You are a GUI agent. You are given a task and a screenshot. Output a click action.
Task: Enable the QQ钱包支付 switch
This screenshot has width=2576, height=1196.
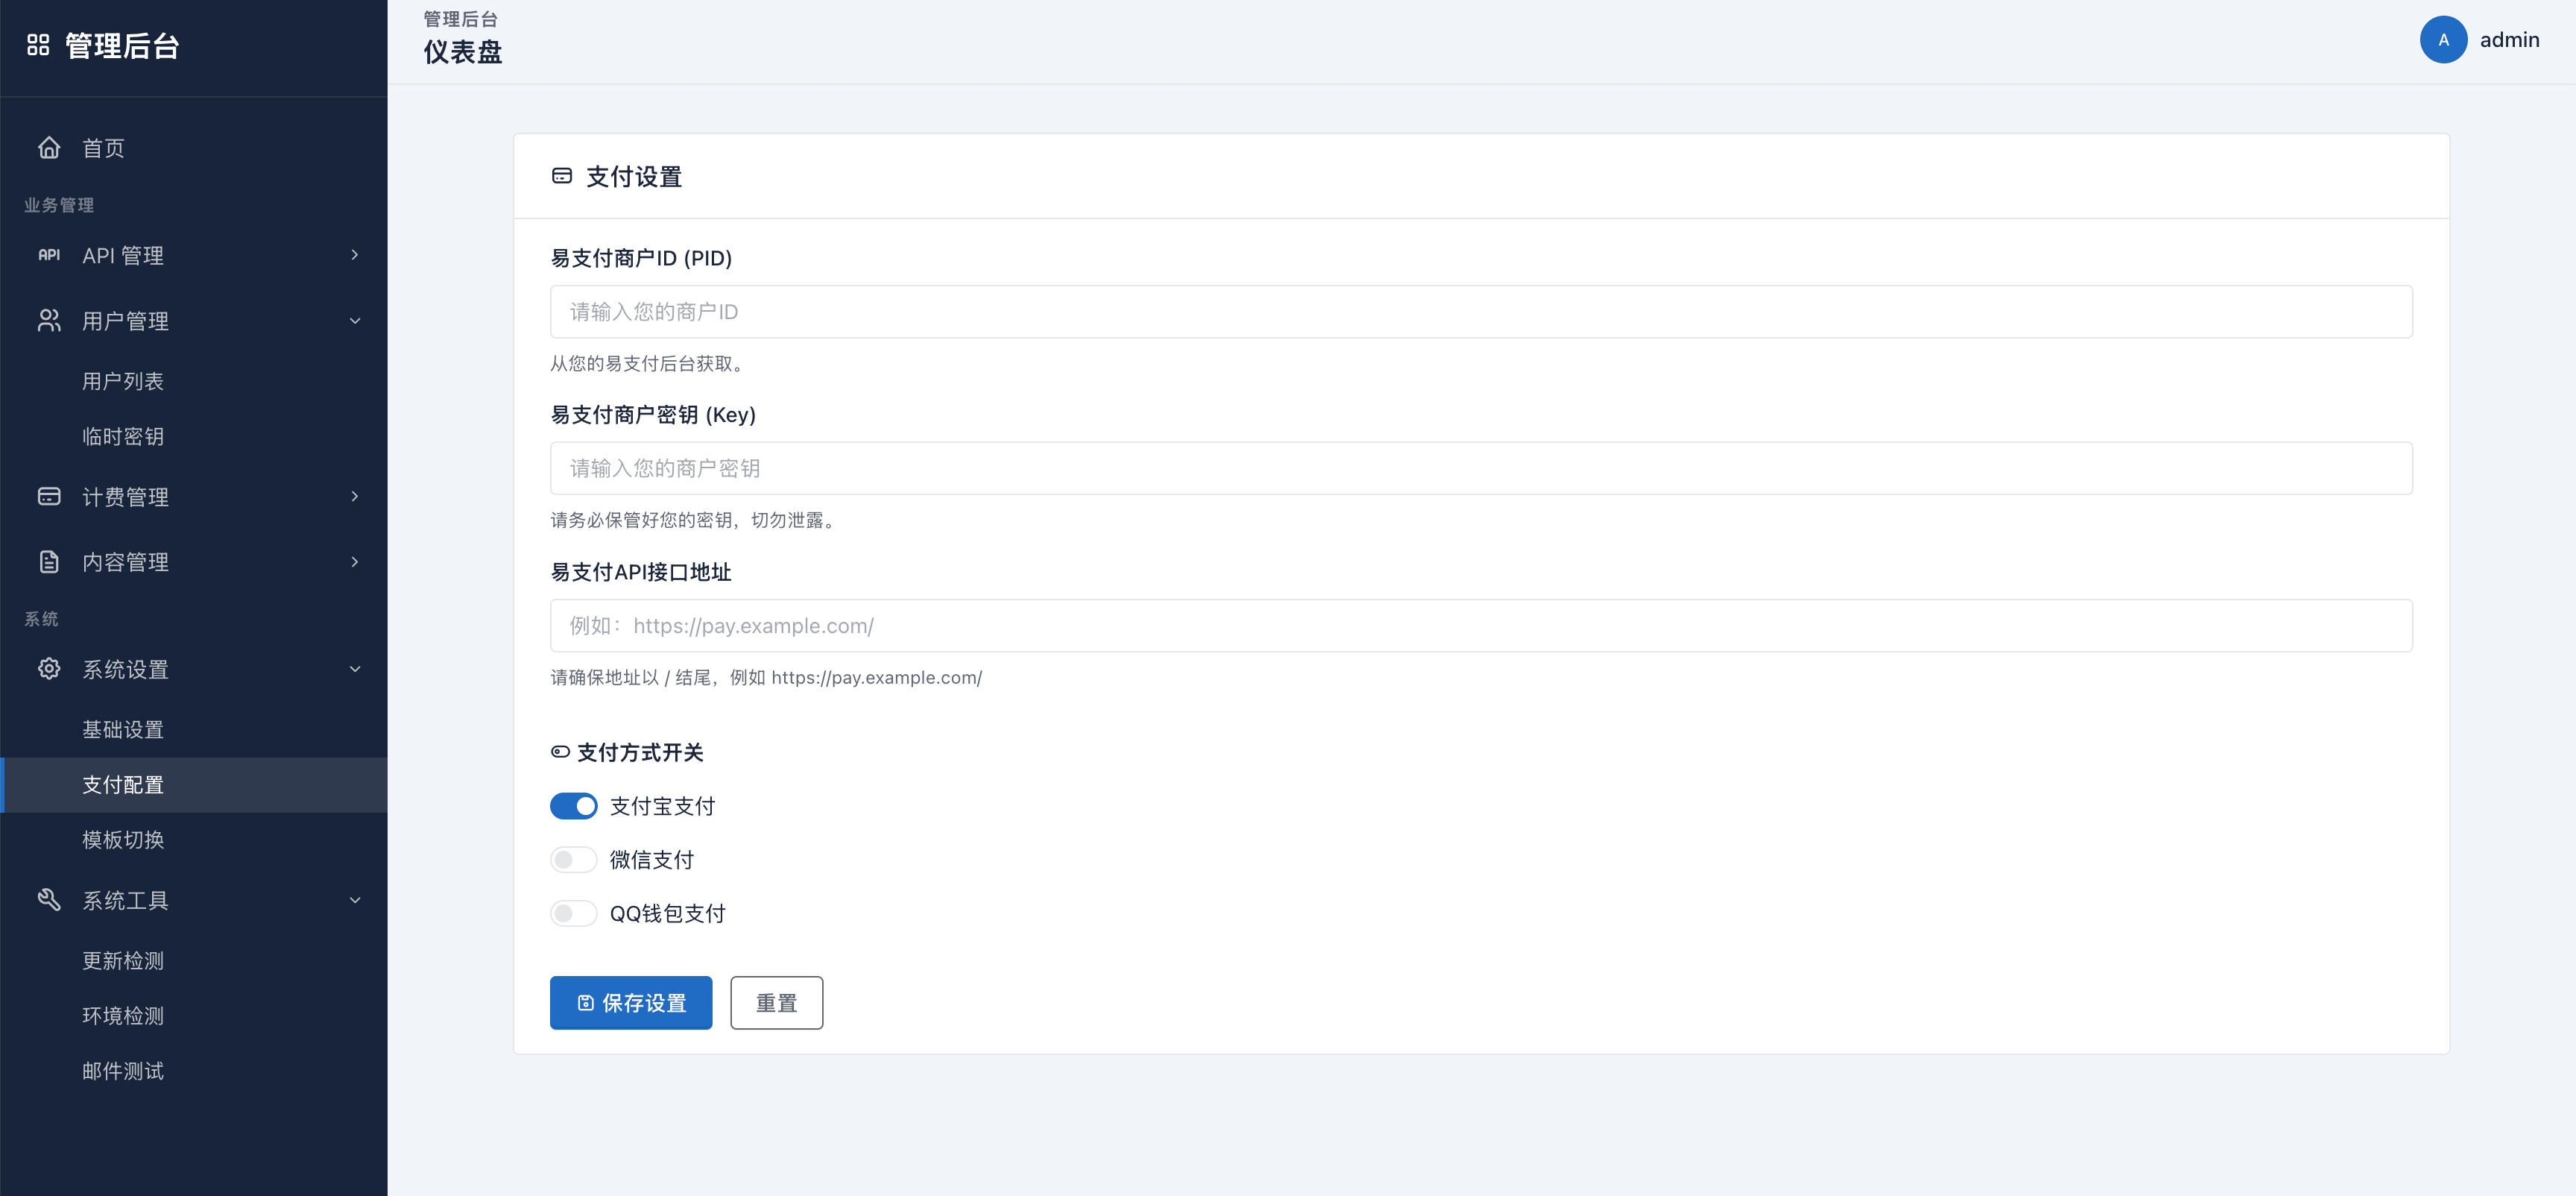point(573,913)
